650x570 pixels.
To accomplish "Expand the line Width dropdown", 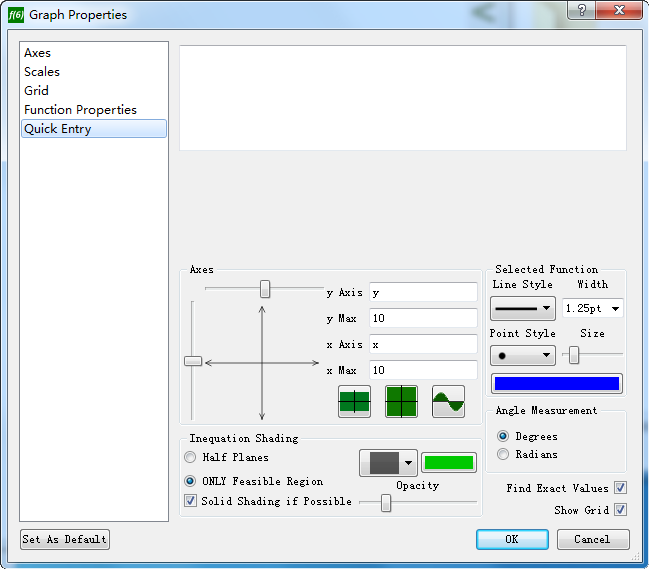I will [592, 309].
